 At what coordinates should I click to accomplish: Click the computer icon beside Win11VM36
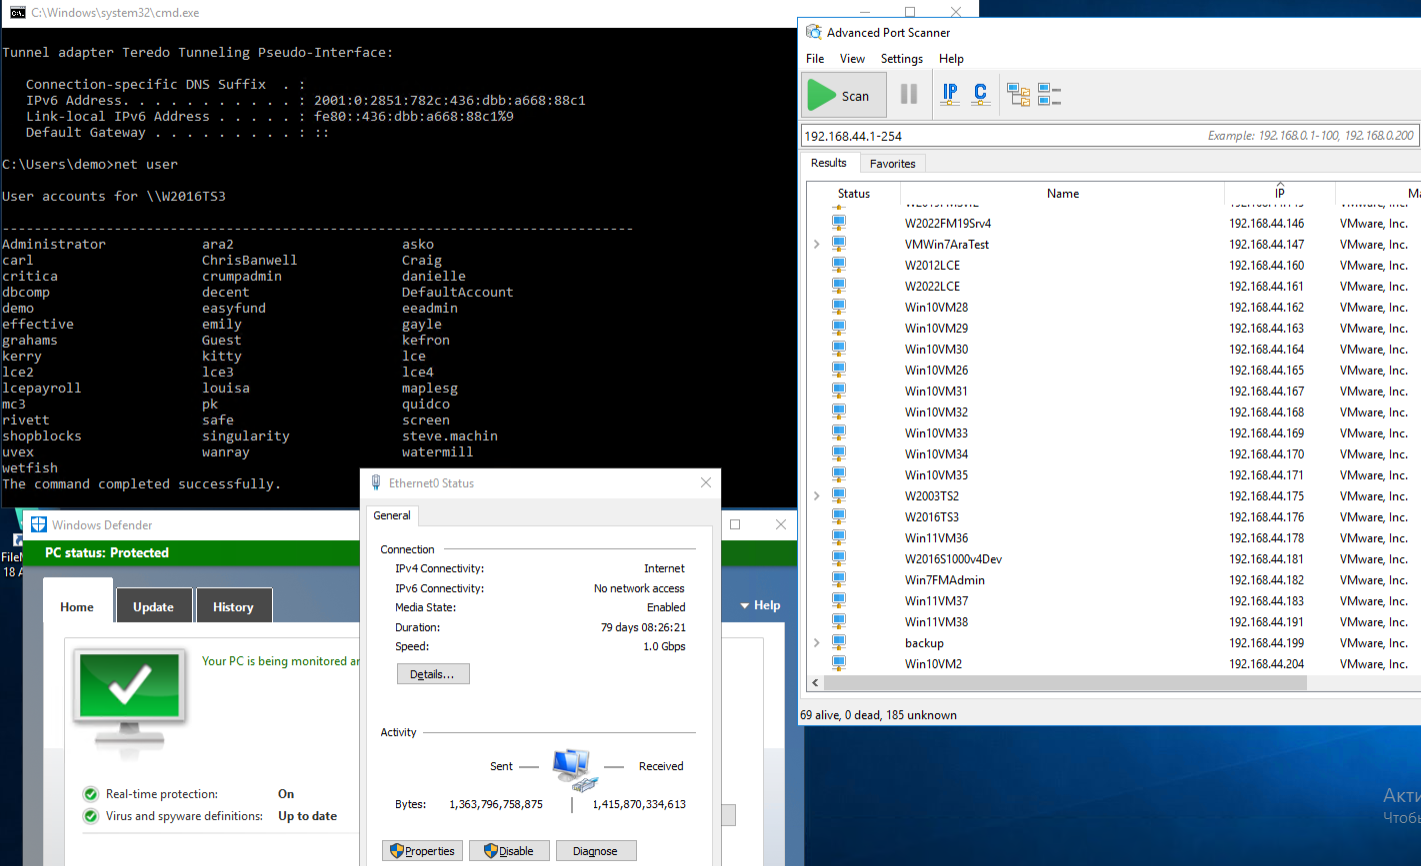click(839, 538)
